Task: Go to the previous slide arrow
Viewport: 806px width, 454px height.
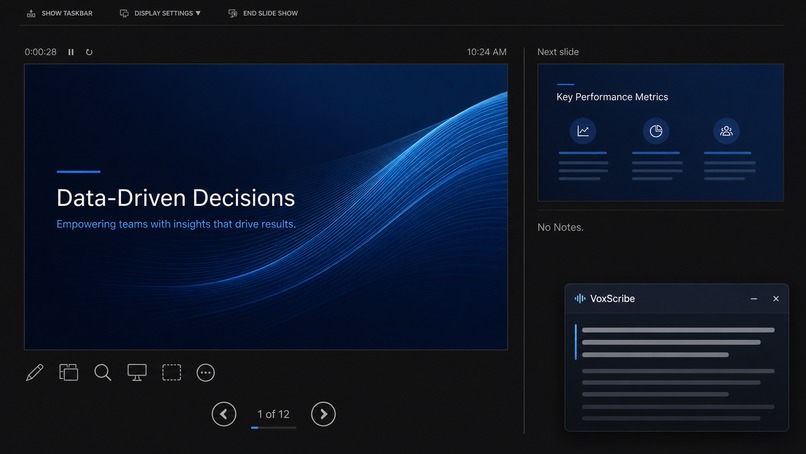Action: 224,414
